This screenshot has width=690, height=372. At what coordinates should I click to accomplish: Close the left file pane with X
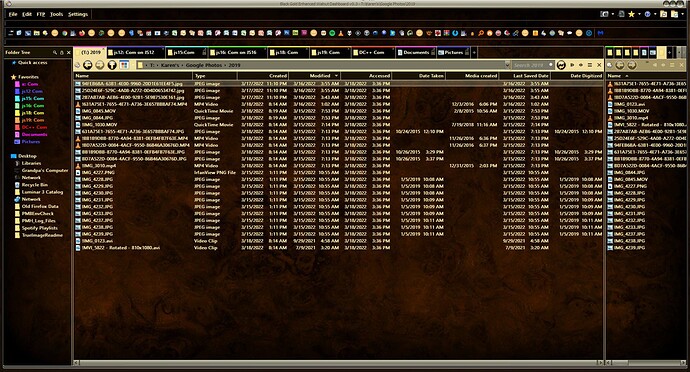[599, 65]
